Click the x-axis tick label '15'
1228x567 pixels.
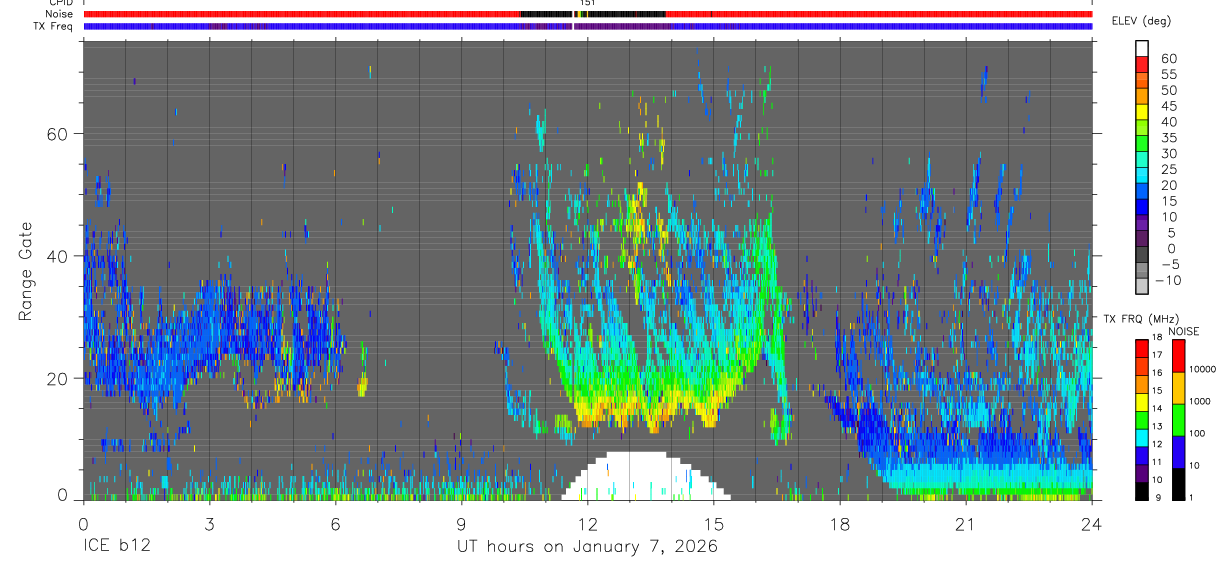[x=714, y=523]
